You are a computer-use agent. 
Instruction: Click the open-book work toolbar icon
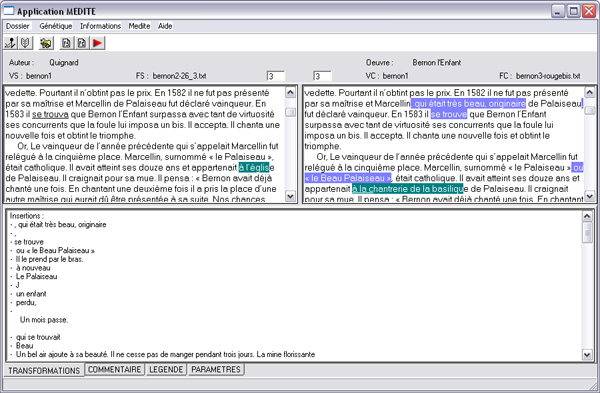(x=26, y=43)
